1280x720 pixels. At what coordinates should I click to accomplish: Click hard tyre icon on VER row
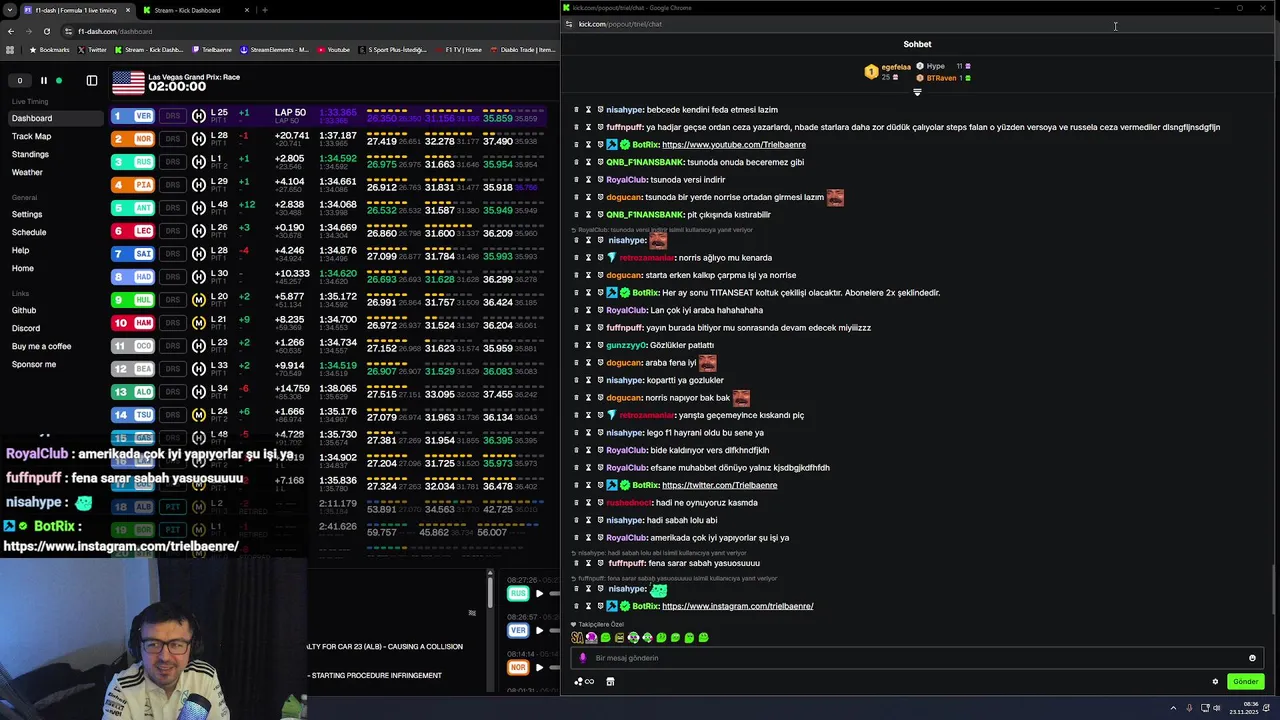click(198, 116)
